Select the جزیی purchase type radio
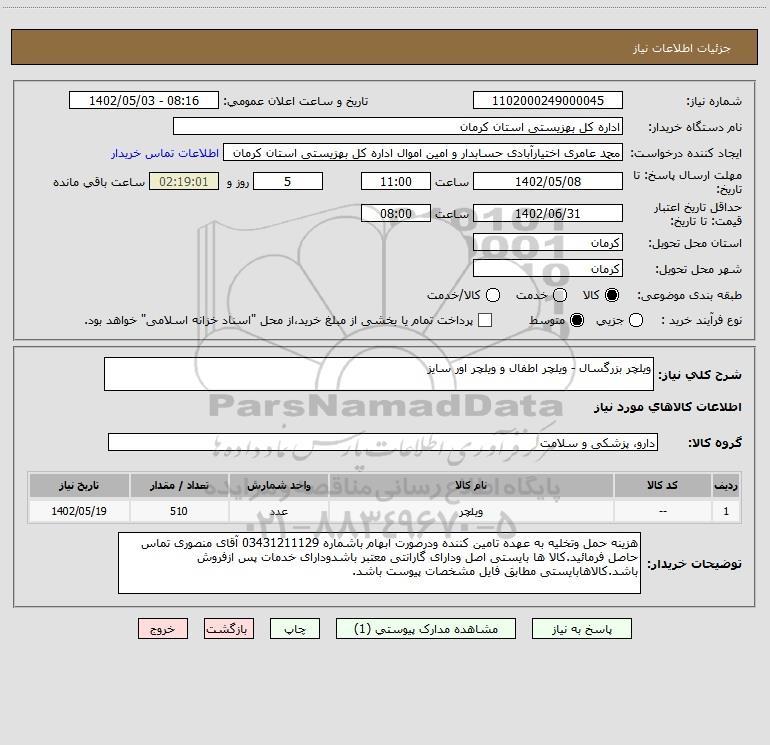The image size is (770, 745). point(635,320)
